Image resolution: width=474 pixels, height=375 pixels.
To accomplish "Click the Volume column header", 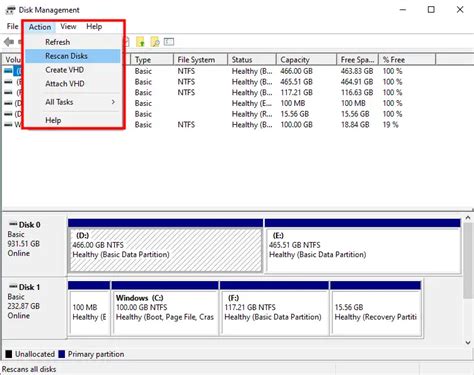I will click(x=13, y=60).
